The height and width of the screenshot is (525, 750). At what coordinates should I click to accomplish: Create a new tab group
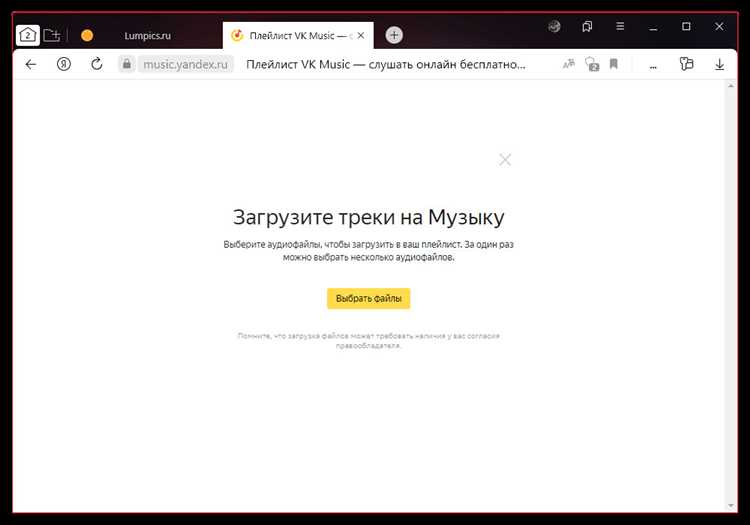pyautogui.click(x=52, y=35)
